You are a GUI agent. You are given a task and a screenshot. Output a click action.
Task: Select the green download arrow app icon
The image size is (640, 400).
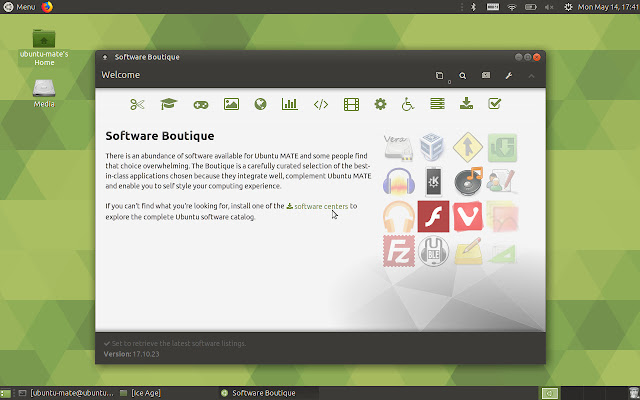point(502,148)
